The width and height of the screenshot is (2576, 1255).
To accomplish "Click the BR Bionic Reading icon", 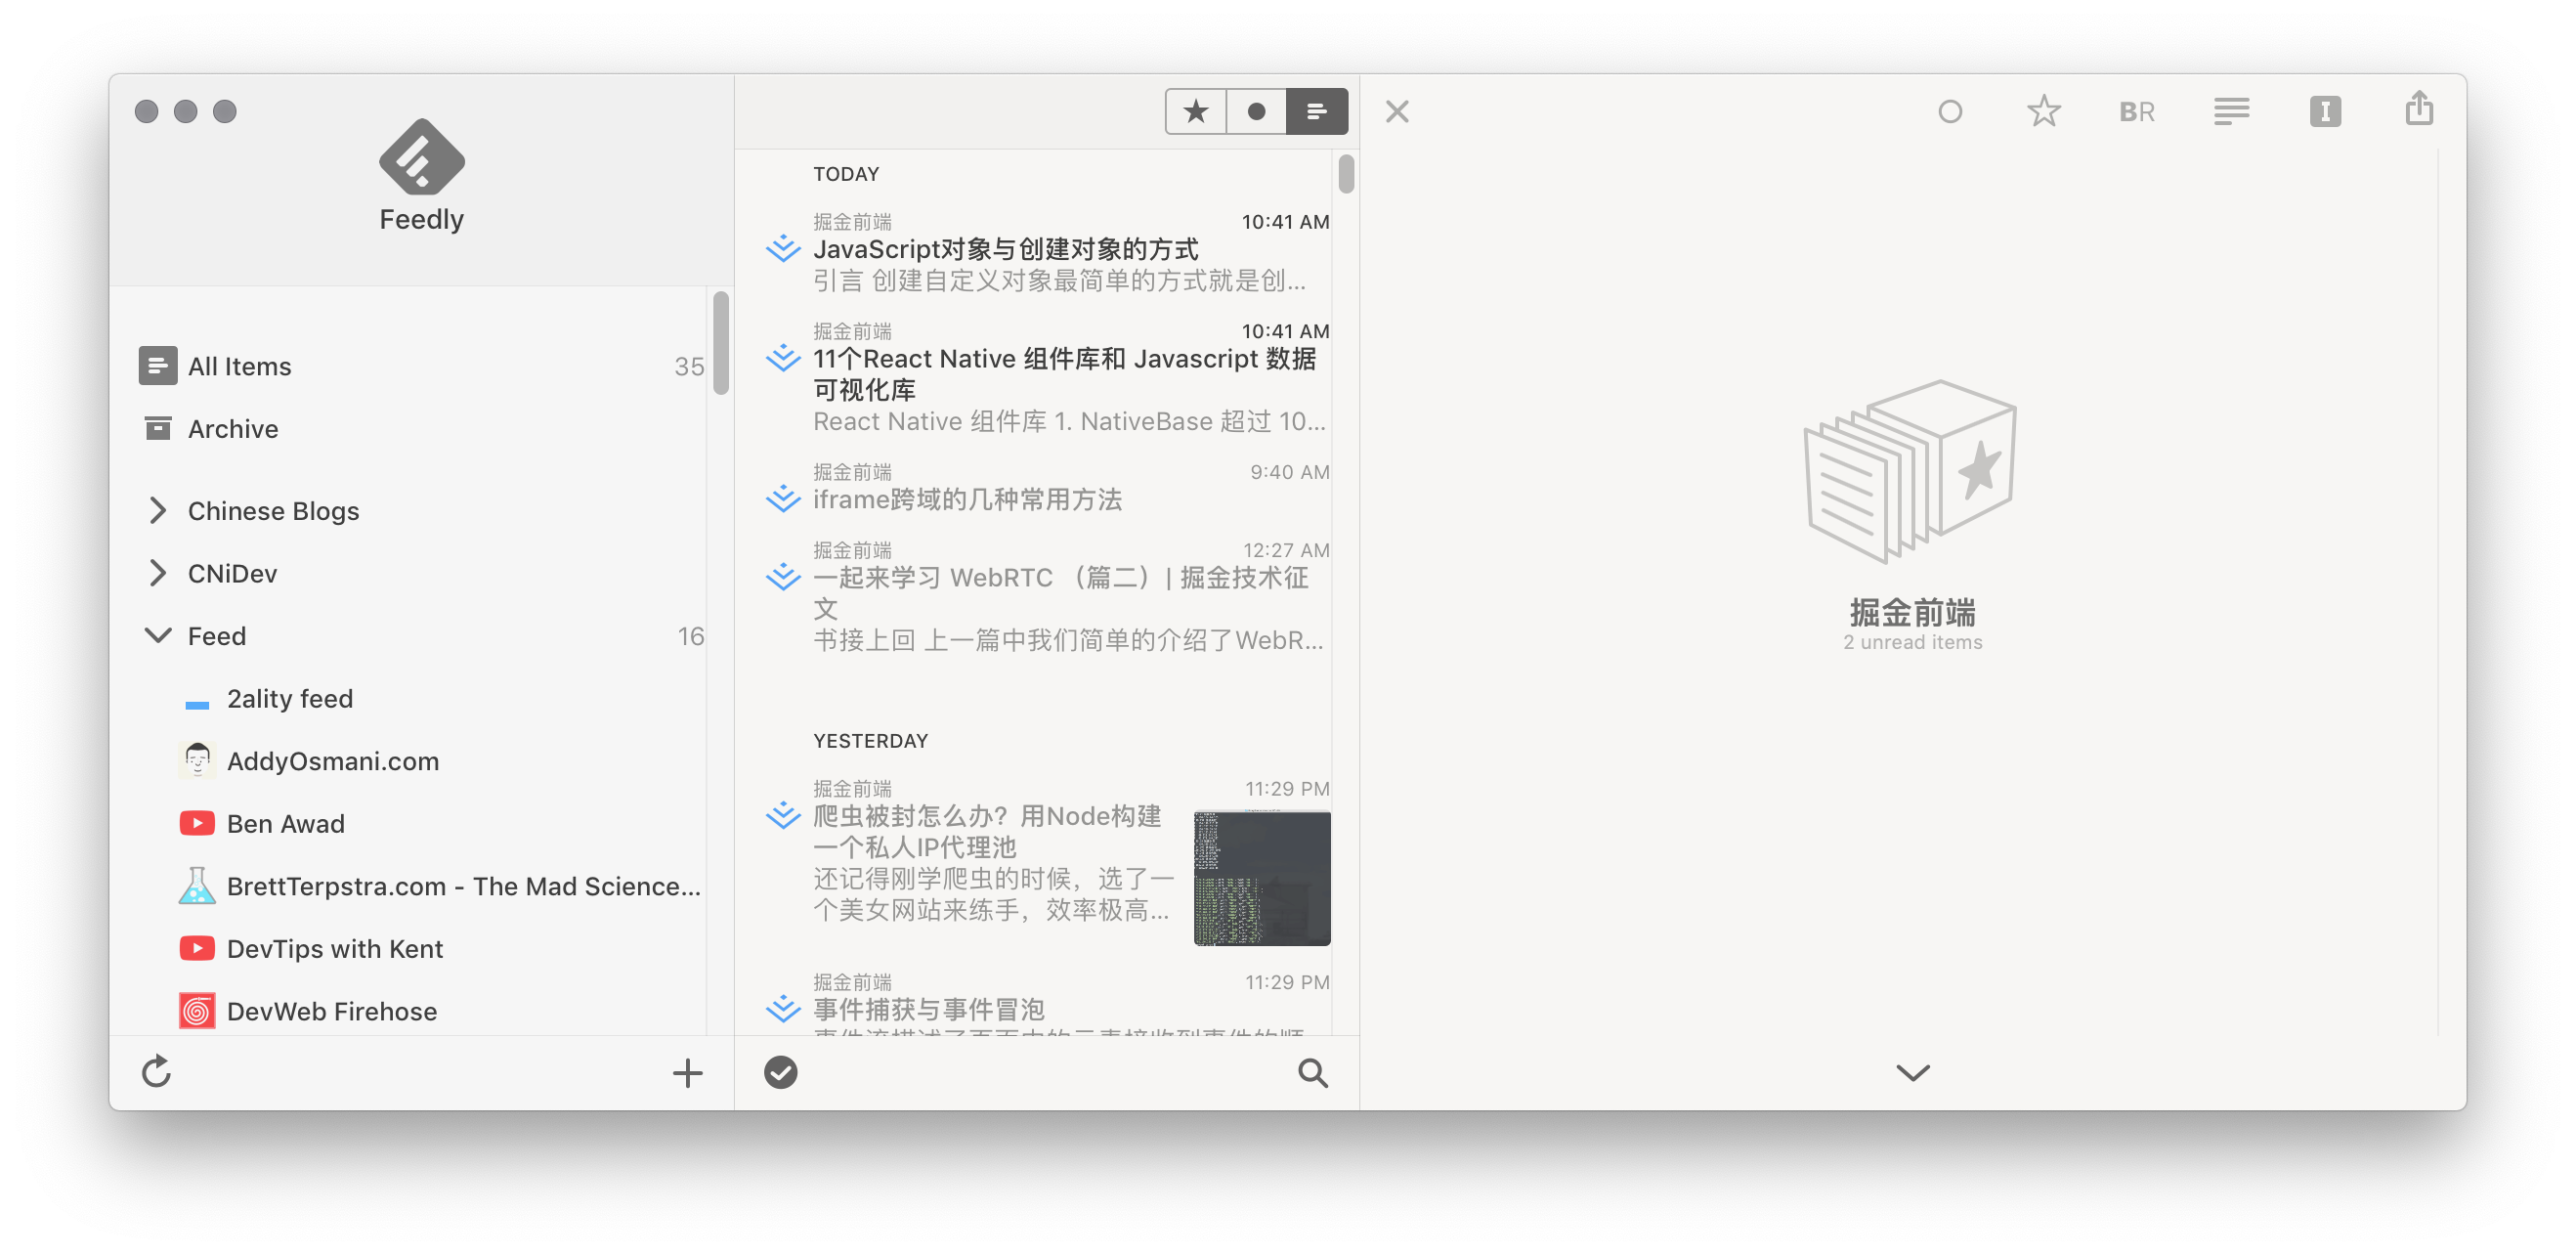I will (2137, 111).
